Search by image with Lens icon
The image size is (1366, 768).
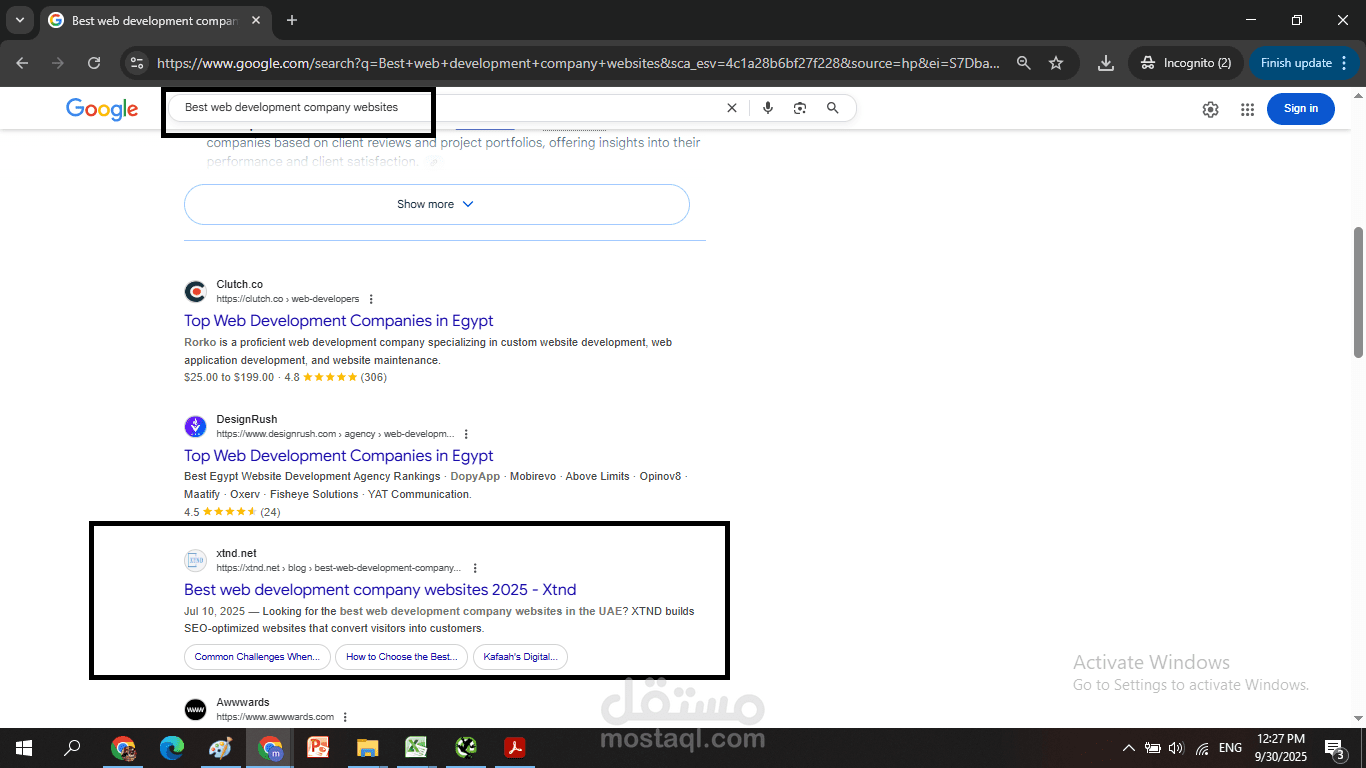(x=800, y=108)
